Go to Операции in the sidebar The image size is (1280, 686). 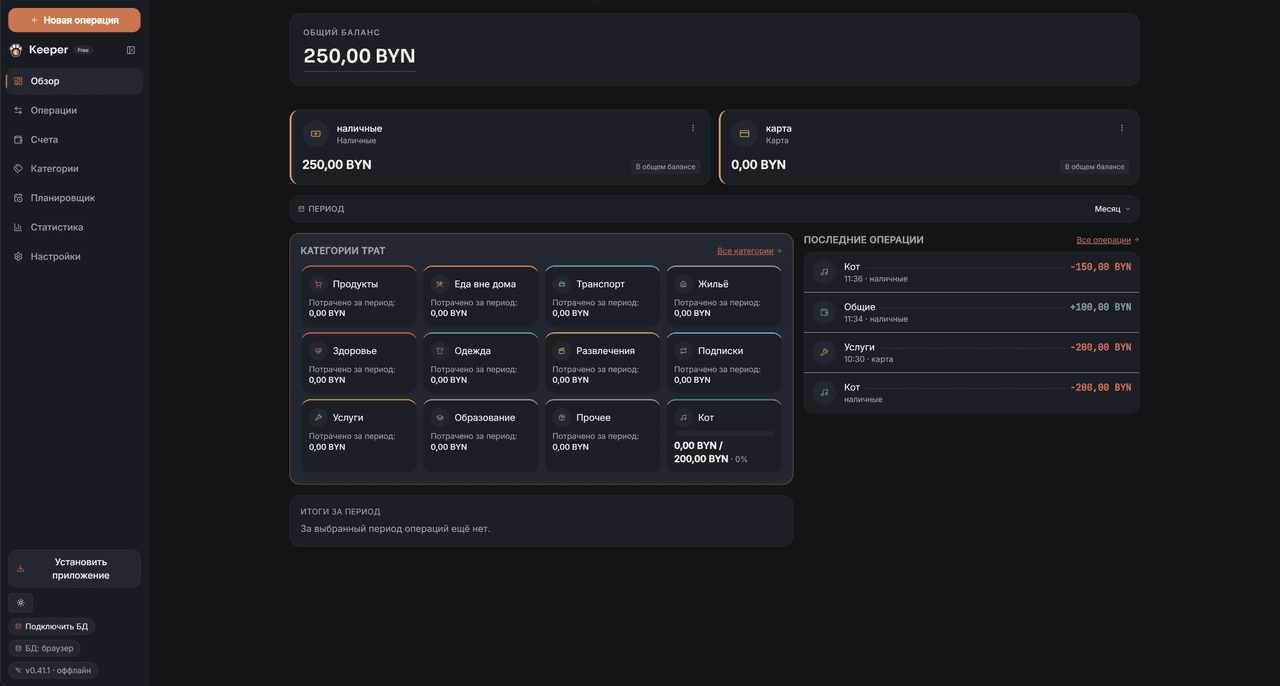point(75,110)
